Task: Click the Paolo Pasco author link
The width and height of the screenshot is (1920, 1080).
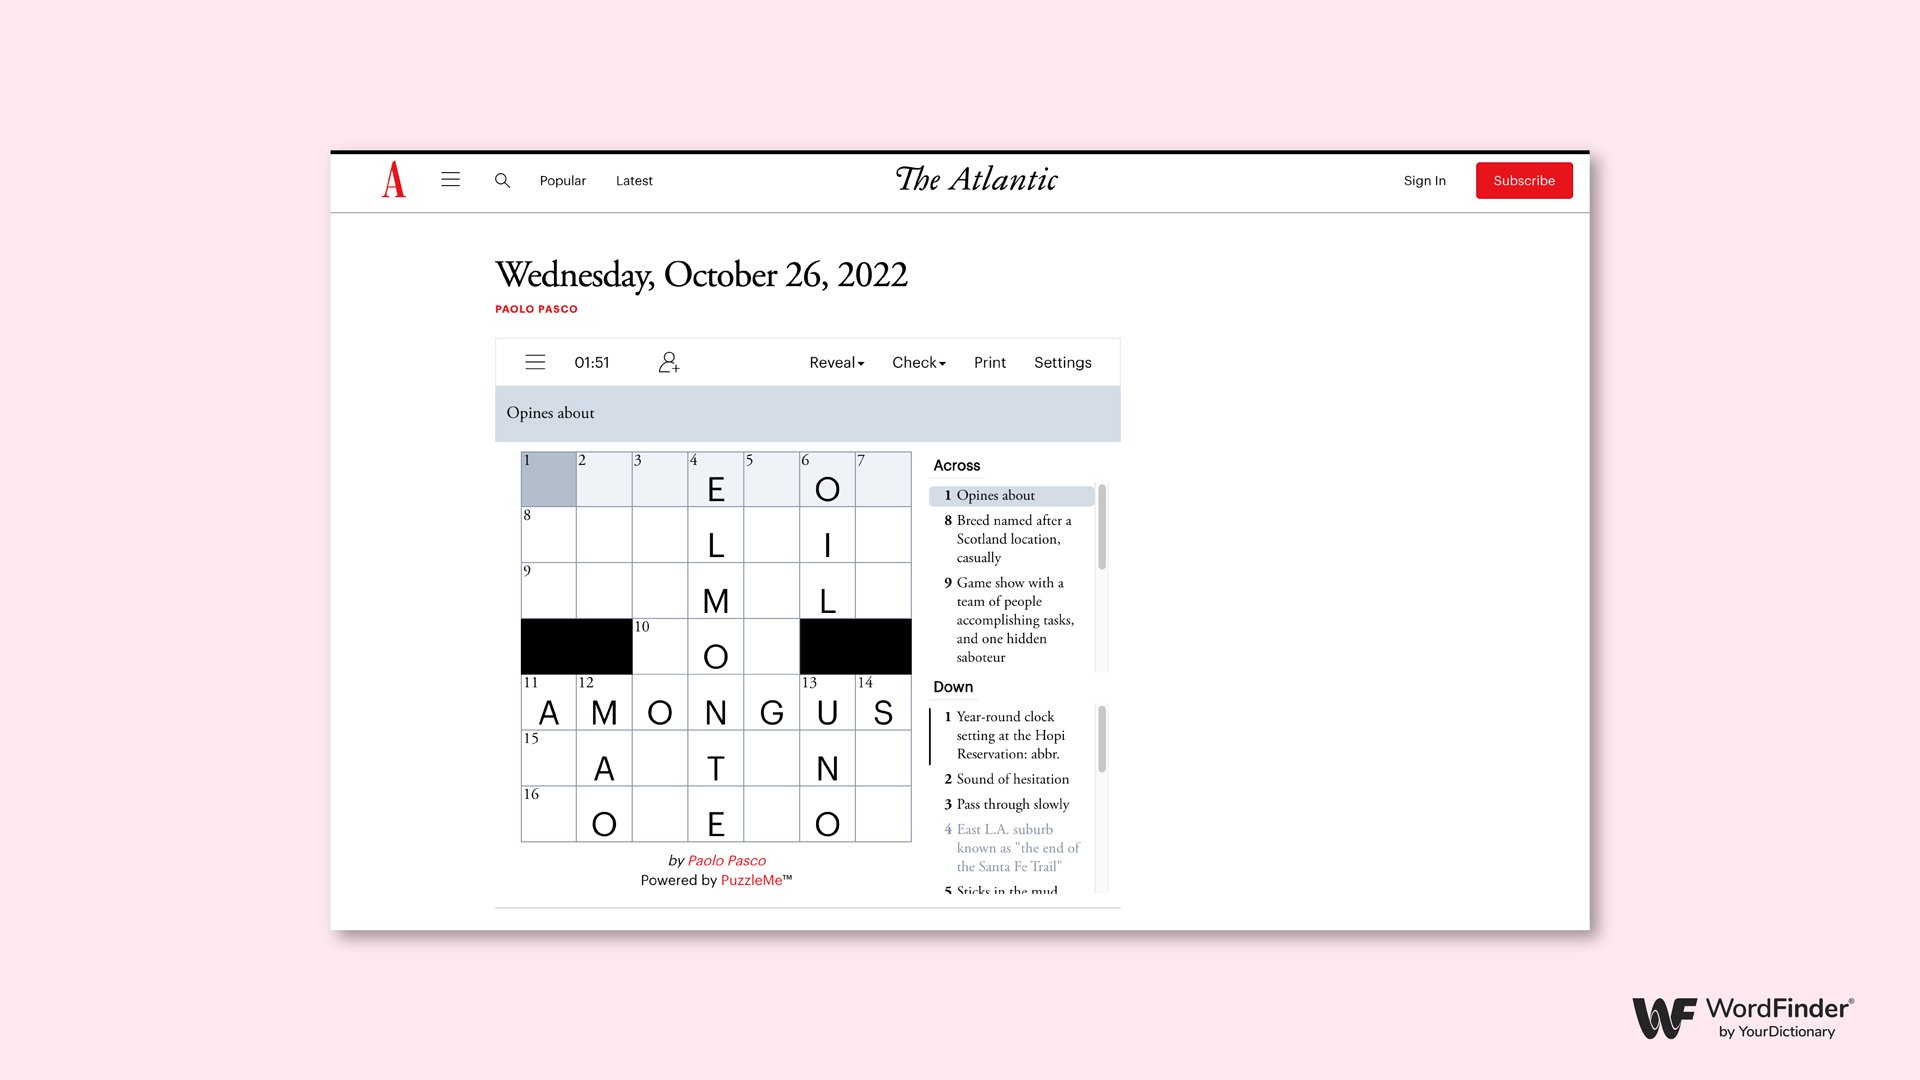Action: click(x=537, y=309)
